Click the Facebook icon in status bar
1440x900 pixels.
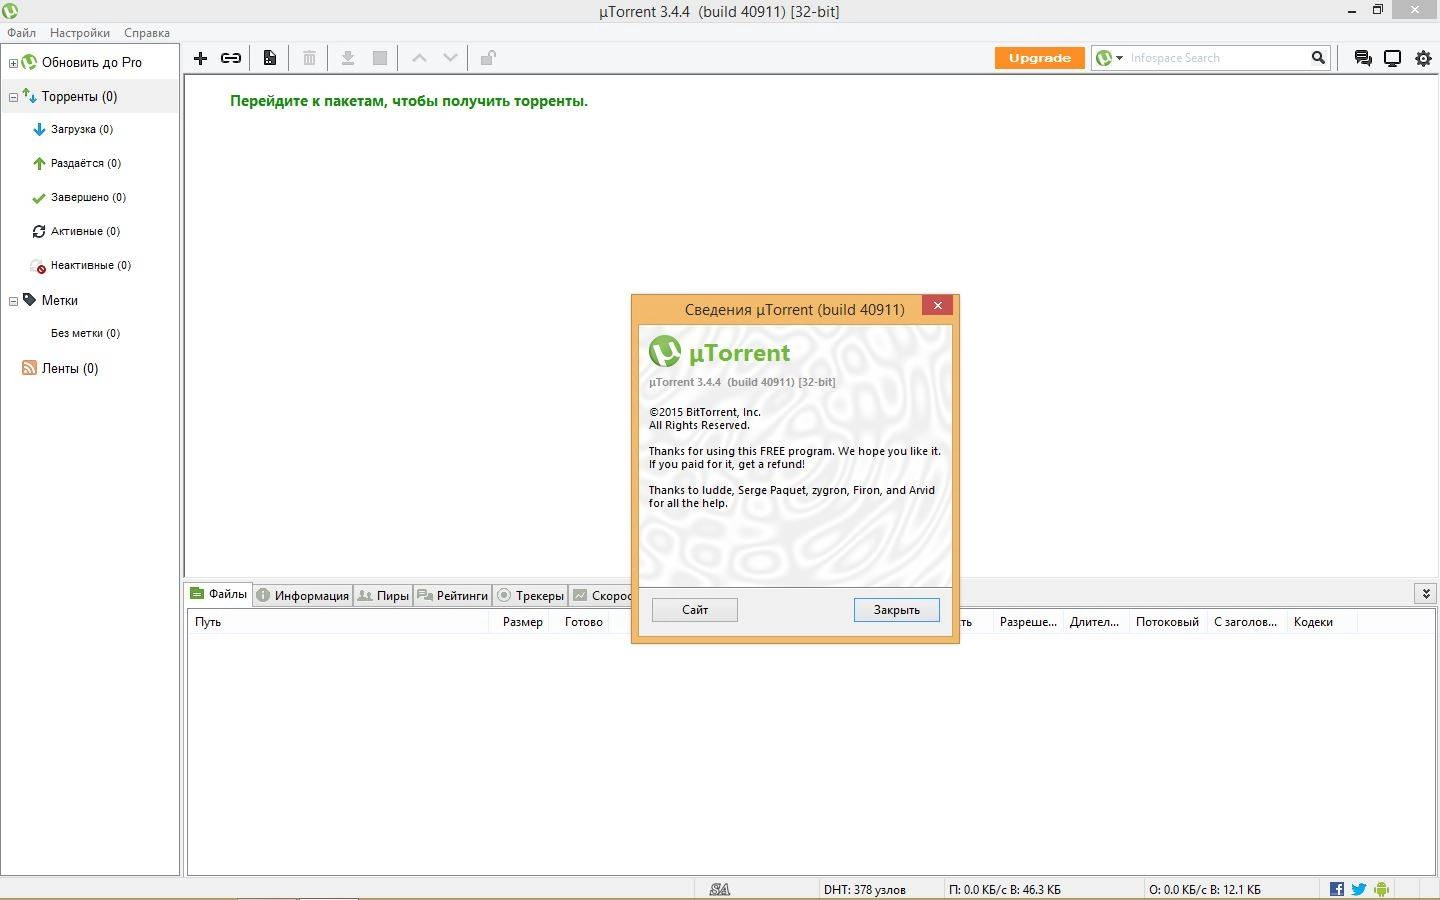[x=1337, y=889]
